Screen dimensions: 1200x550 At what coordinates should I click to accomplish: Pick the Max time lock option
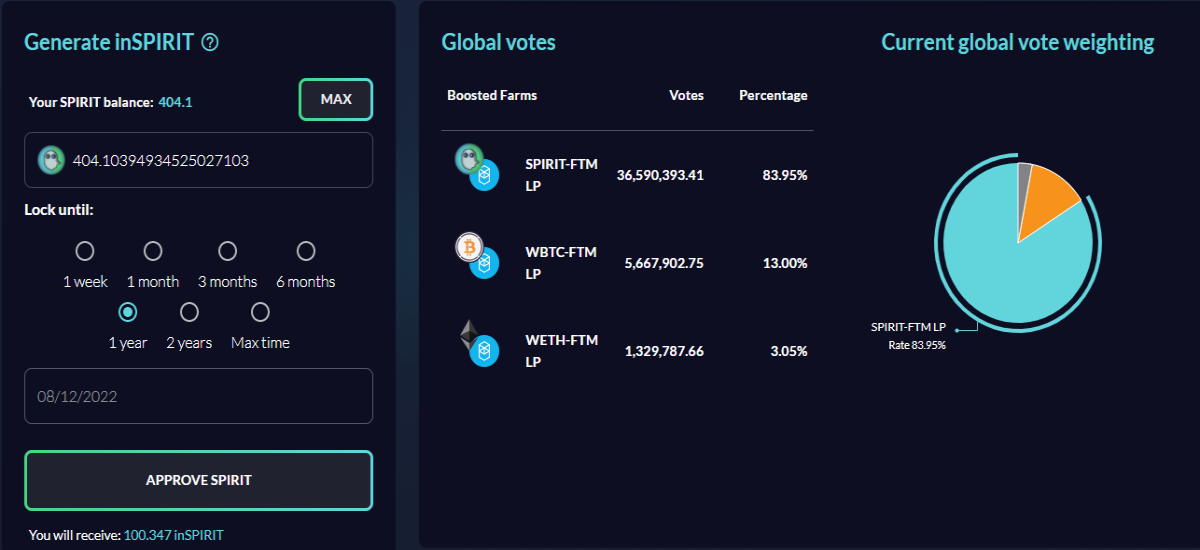coord(260,312)
